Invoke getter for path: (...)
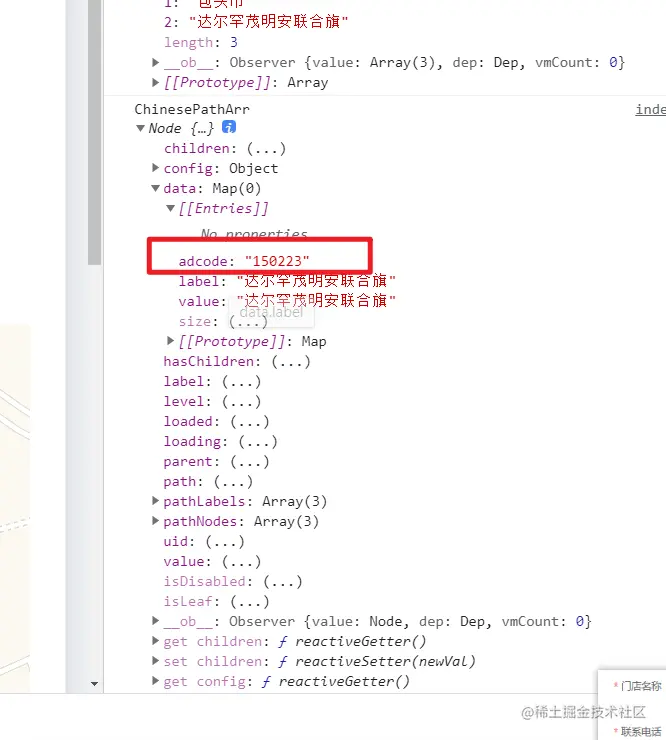Screen dimensions: 666x740 pyautogui.click(x=233, y=481)
